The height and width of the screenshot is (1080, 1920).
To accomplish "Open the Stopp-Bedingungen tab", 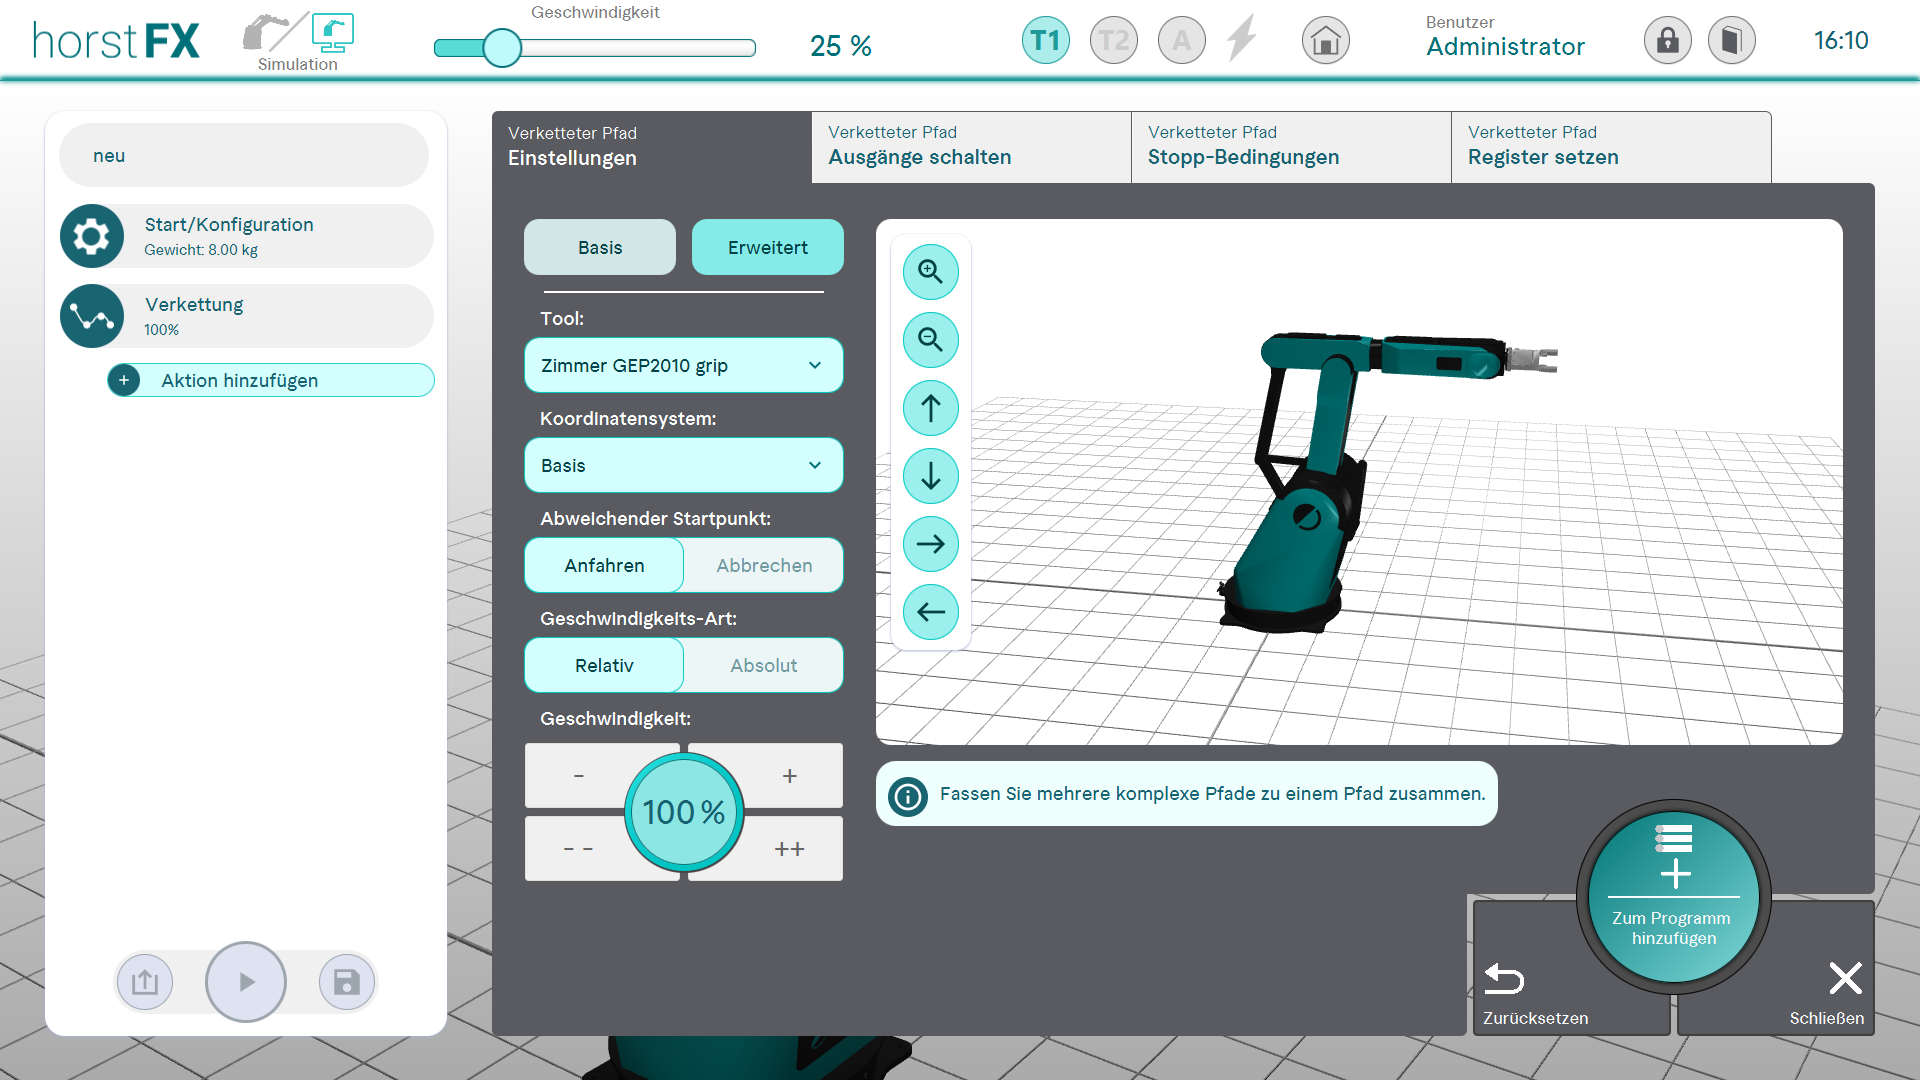I will pos(1290,147).
